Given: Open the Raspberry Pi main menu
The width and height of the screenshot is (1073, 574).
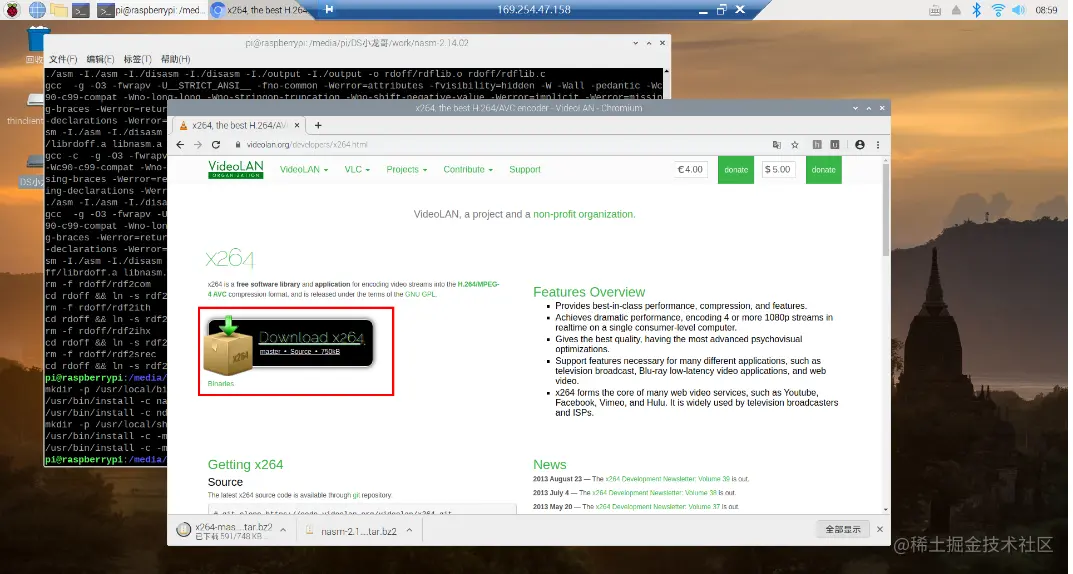Looking at the screenshot, I should pyautogui.click(x=12, y=10).
